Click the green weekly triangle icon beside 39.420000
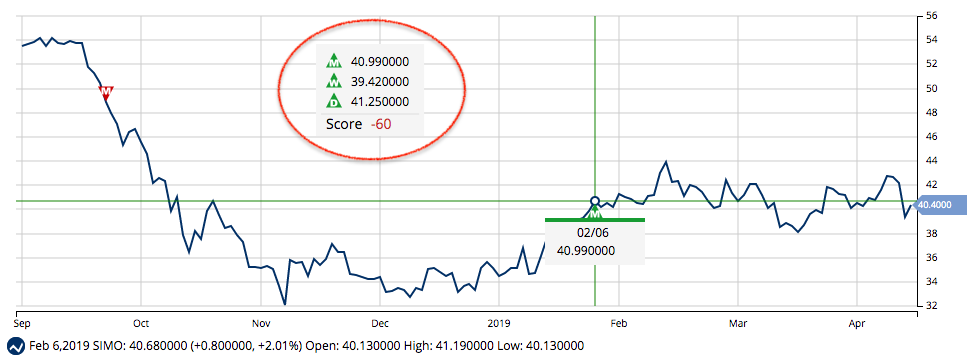 point(335,81)
